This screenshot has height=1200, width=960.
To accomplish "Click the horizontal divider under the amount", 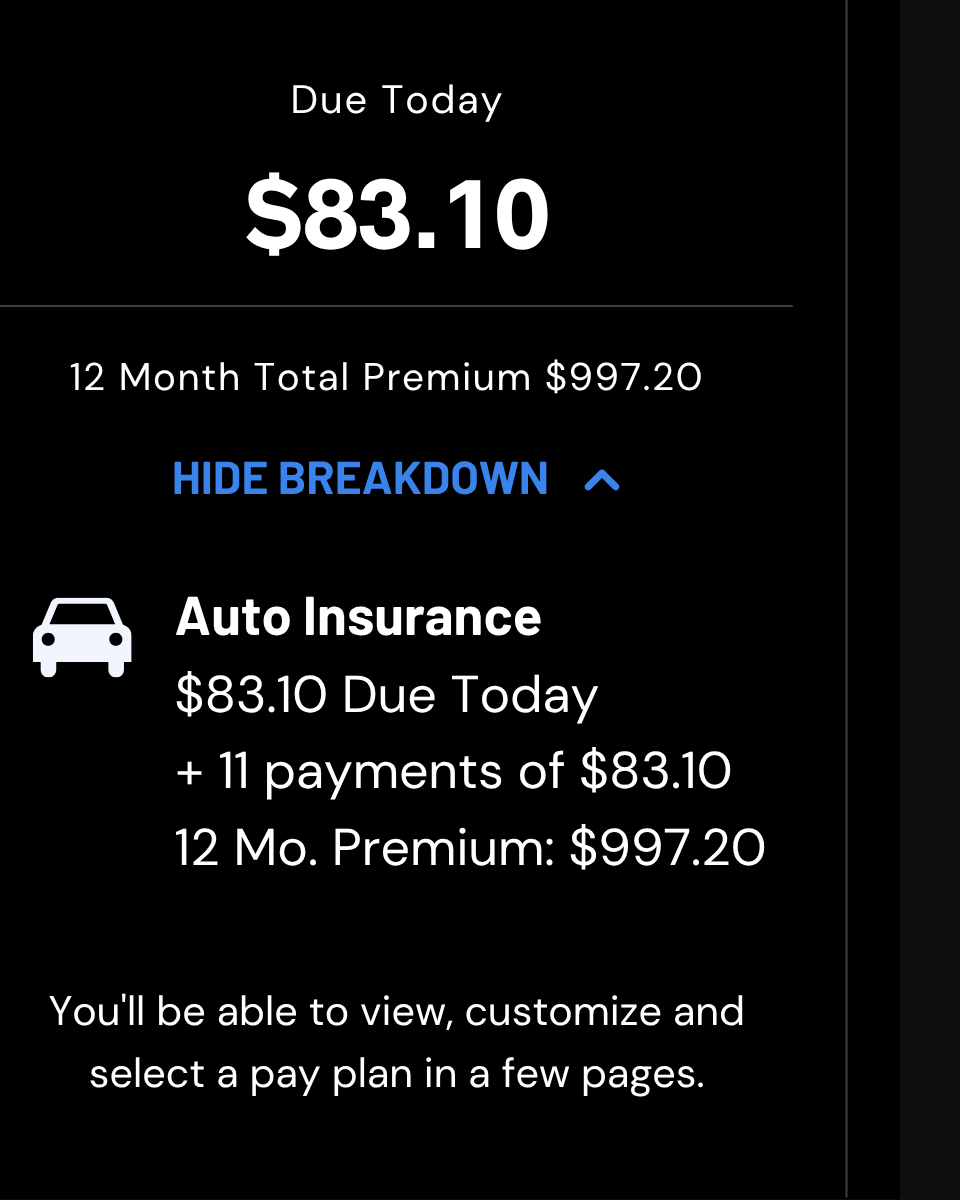I will [x=396, y=306].
